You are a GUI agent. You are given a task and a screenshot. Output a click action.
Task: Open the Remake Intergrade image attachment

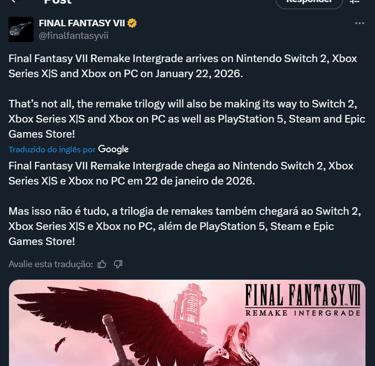(187, 323)
